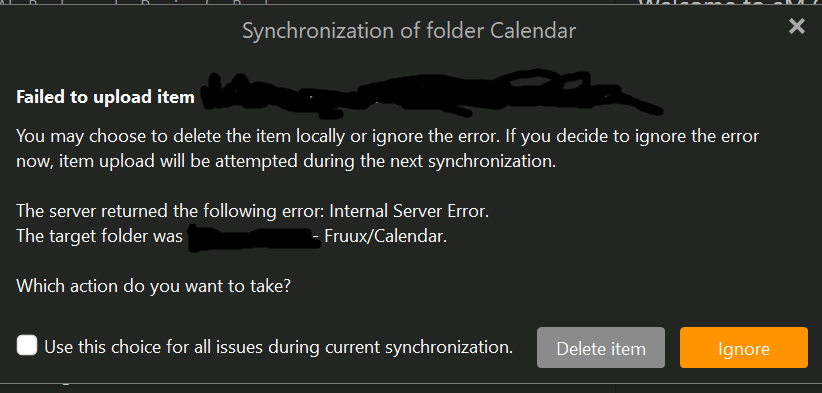Choose the orange Ignore button
This screenshot has height=393, width=822.
click(x=743, y=348)
